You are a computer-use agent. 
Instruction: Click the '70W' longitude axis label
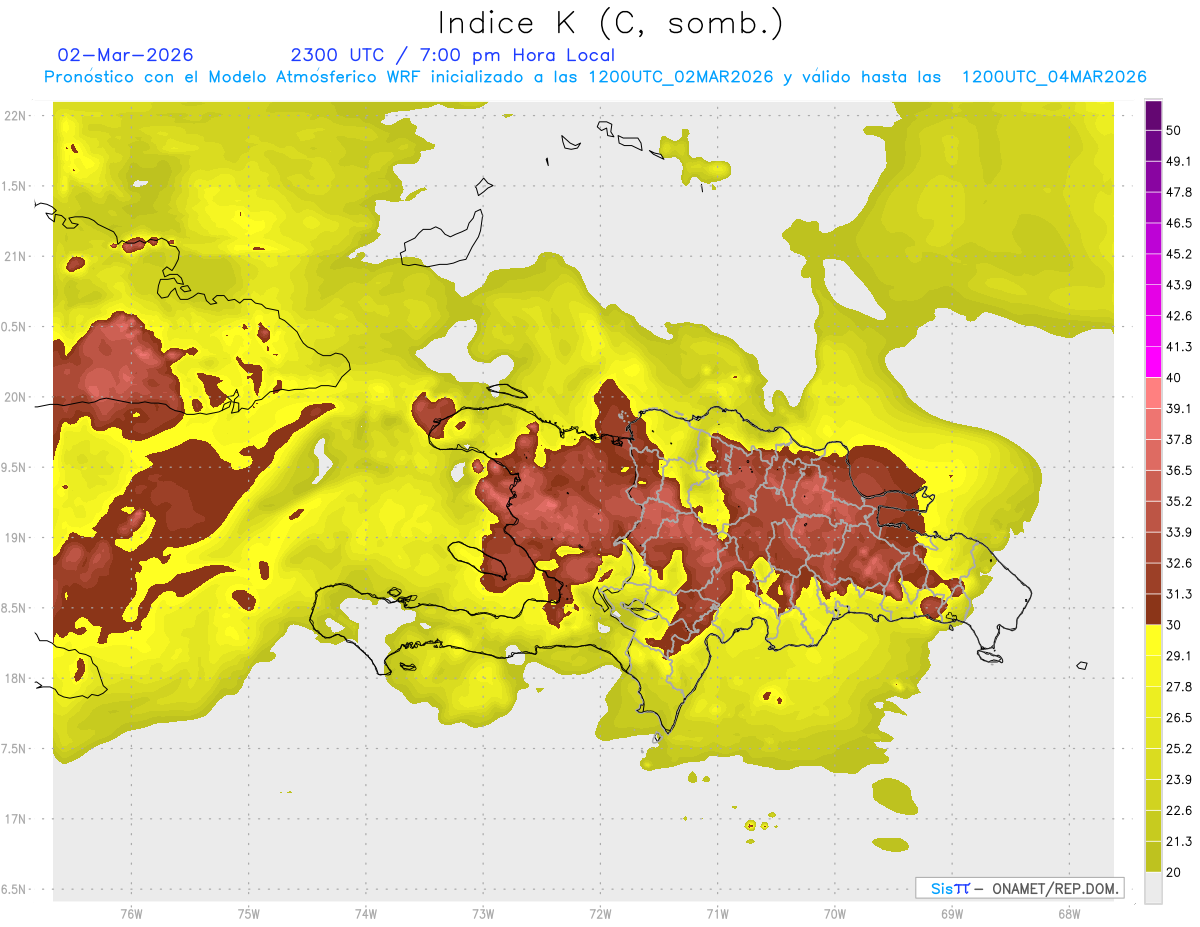[x=834, y=914]
